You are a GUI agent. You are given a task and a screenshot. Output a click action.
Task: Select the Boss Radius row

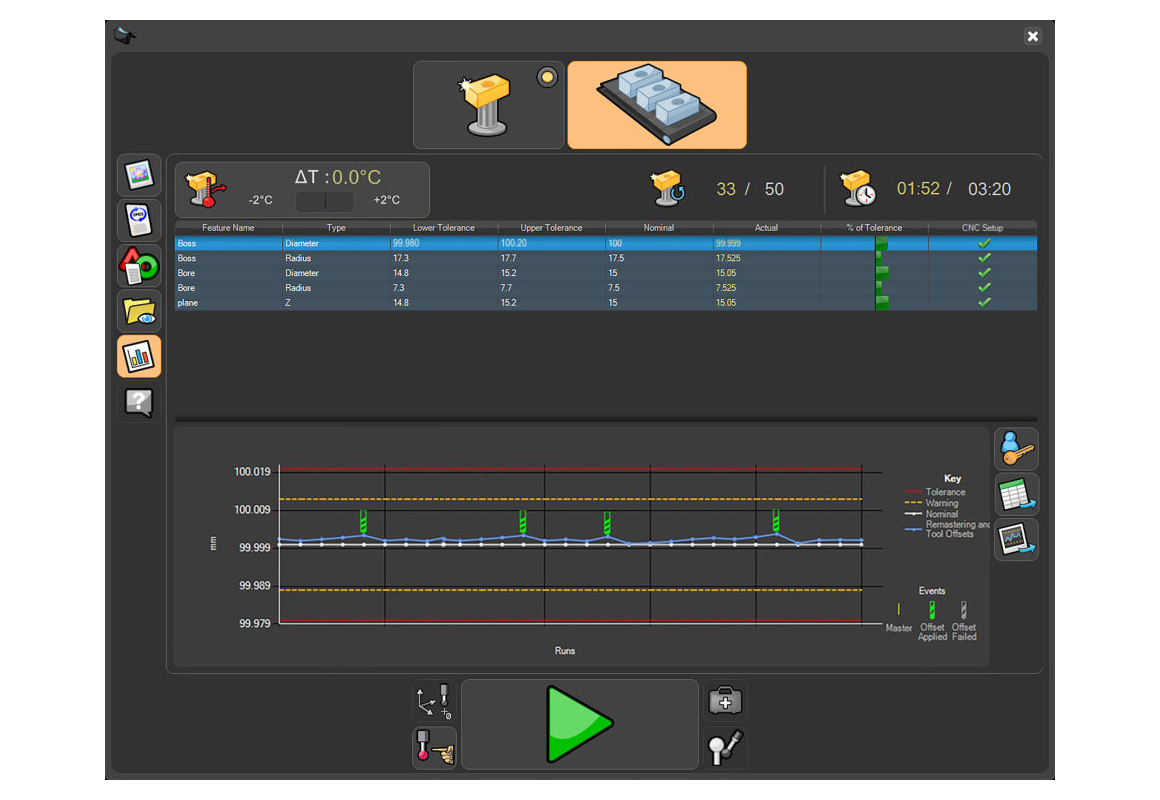tap(605, 258)
